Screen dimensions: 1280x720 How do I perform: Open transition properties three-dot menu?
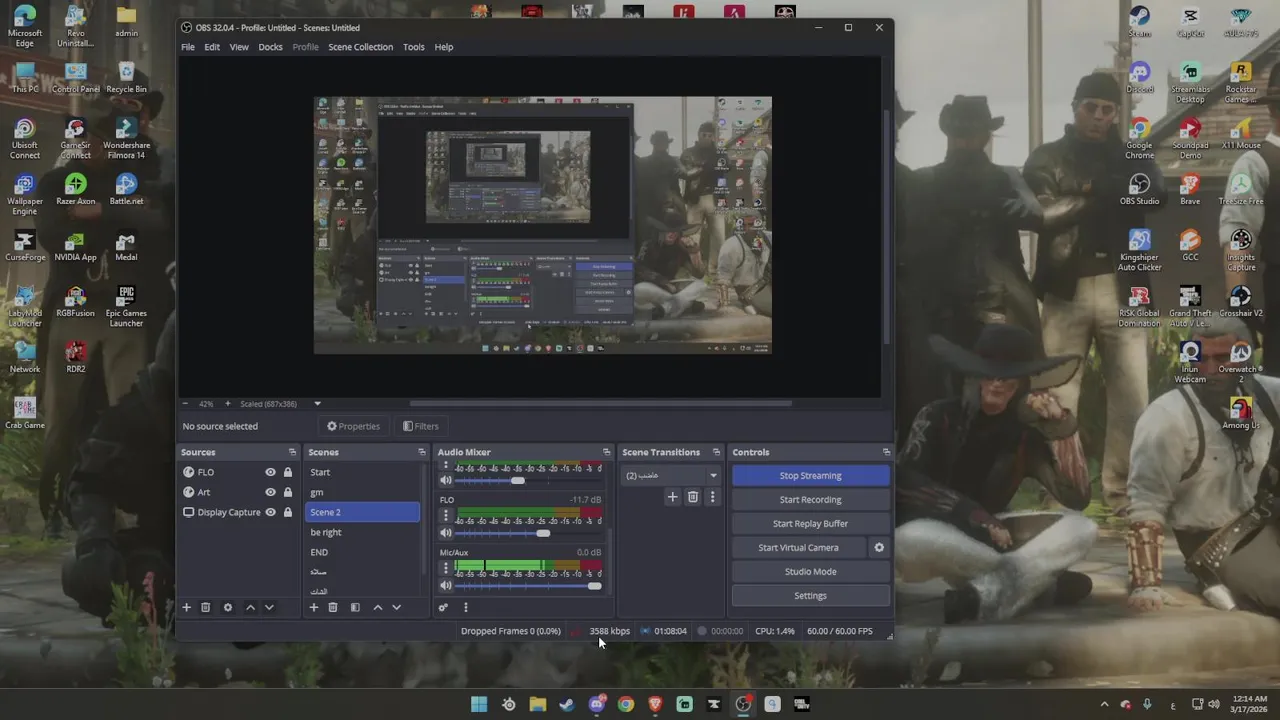(712, 497)
